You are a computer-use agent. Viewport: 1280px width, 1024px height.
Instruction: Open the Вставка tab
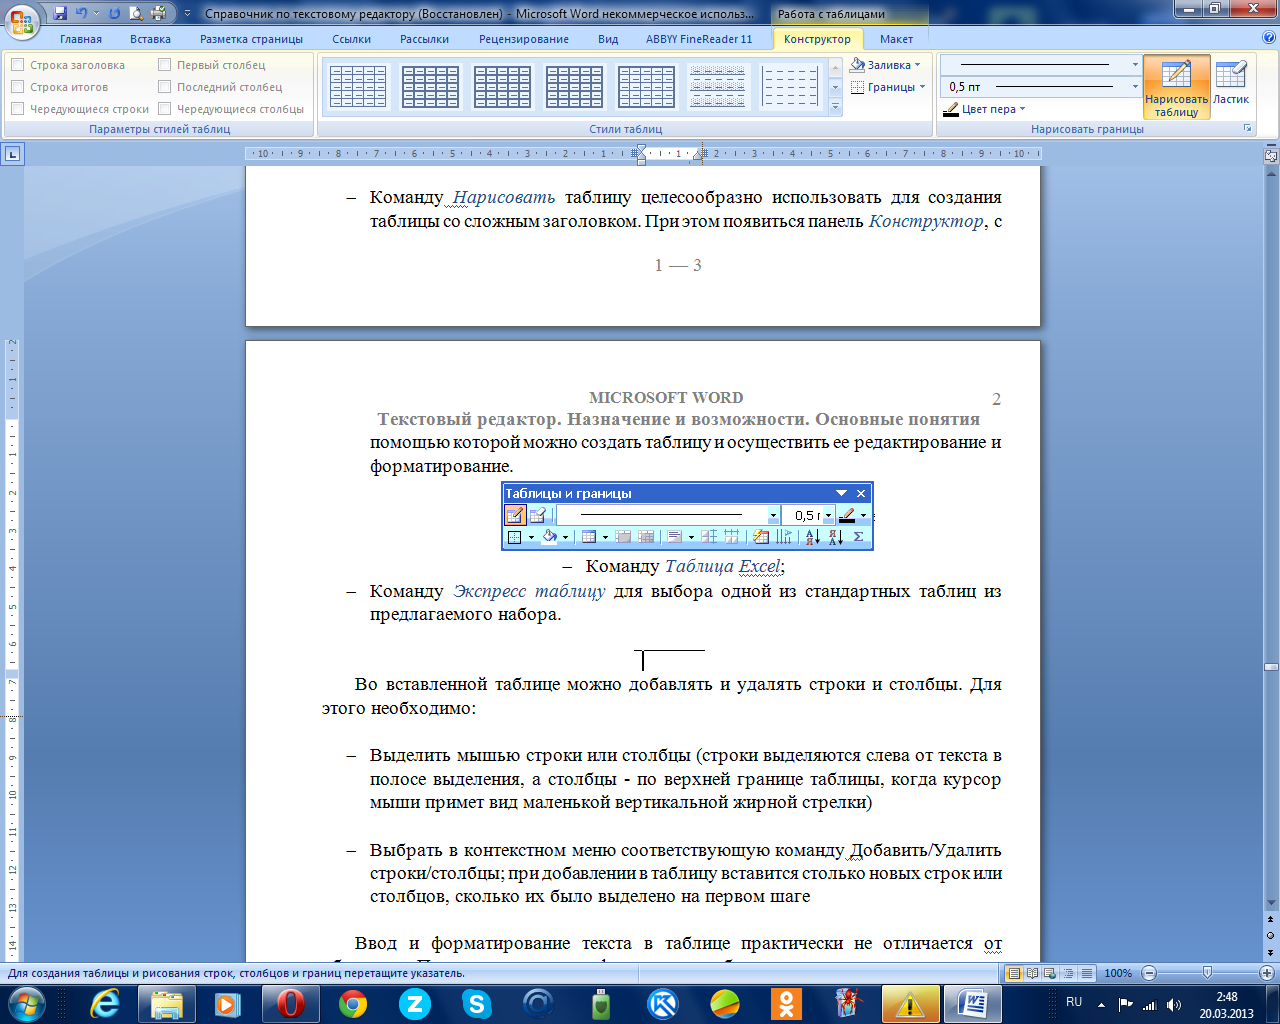point(150,39)
